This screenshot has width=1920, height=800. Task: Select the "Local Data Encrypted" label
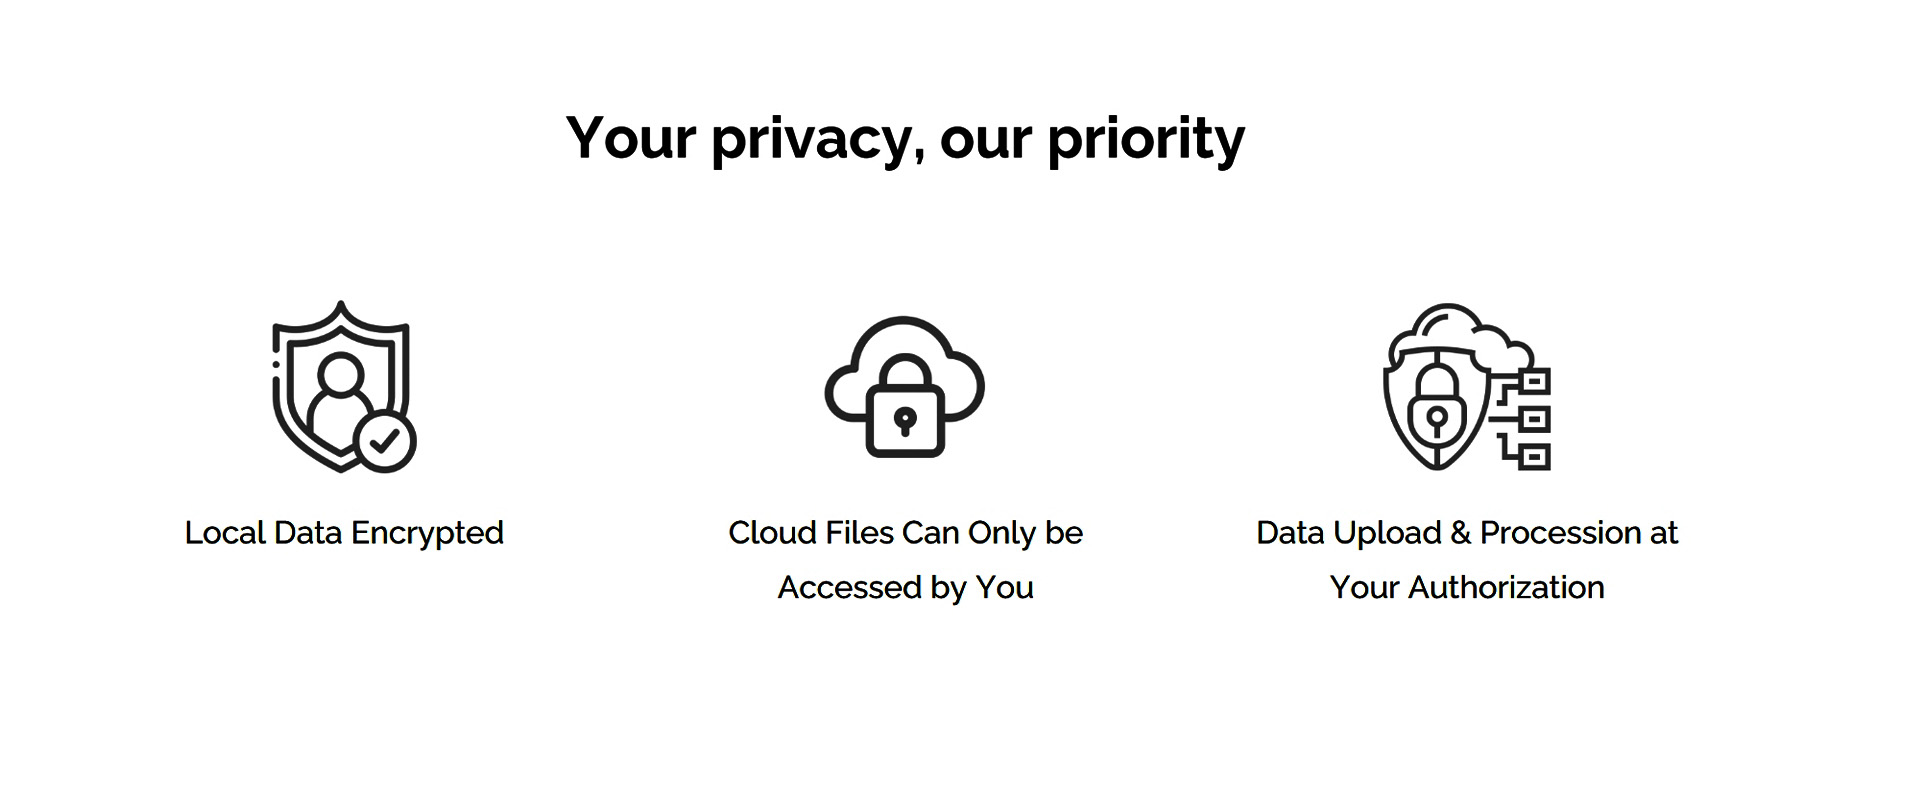344,533
